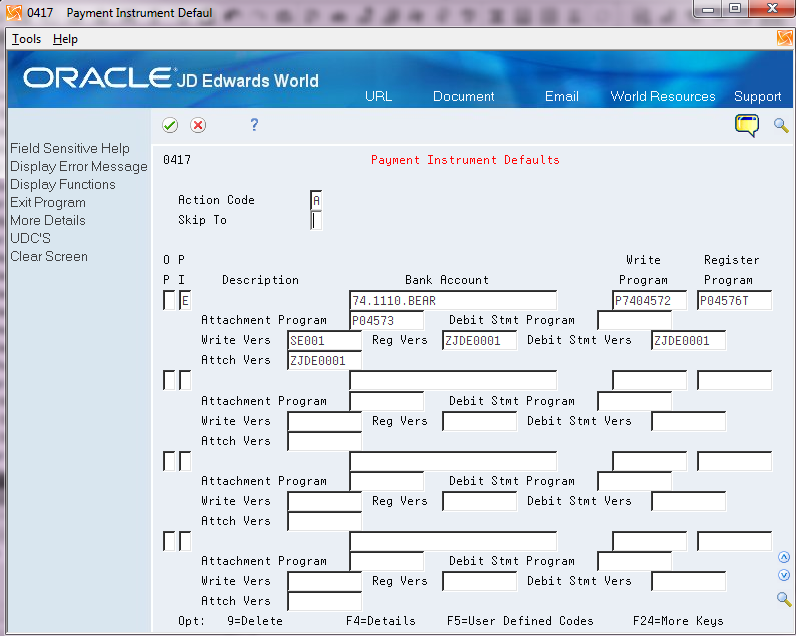This screenshot has width=796, height=636.
Task: Click the orange icon right of menu bar
Action: tap(784, 39)
